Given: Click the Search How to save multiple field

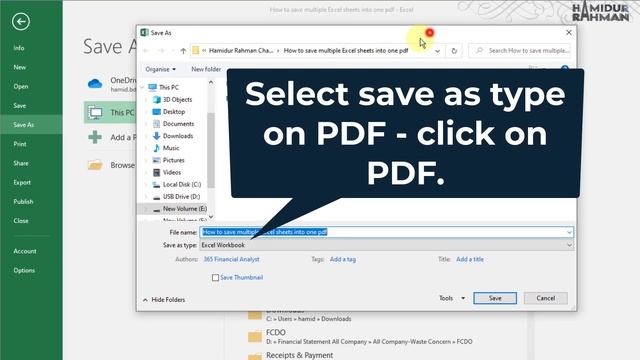Looking at the screenshot, I should coord(520,51).
